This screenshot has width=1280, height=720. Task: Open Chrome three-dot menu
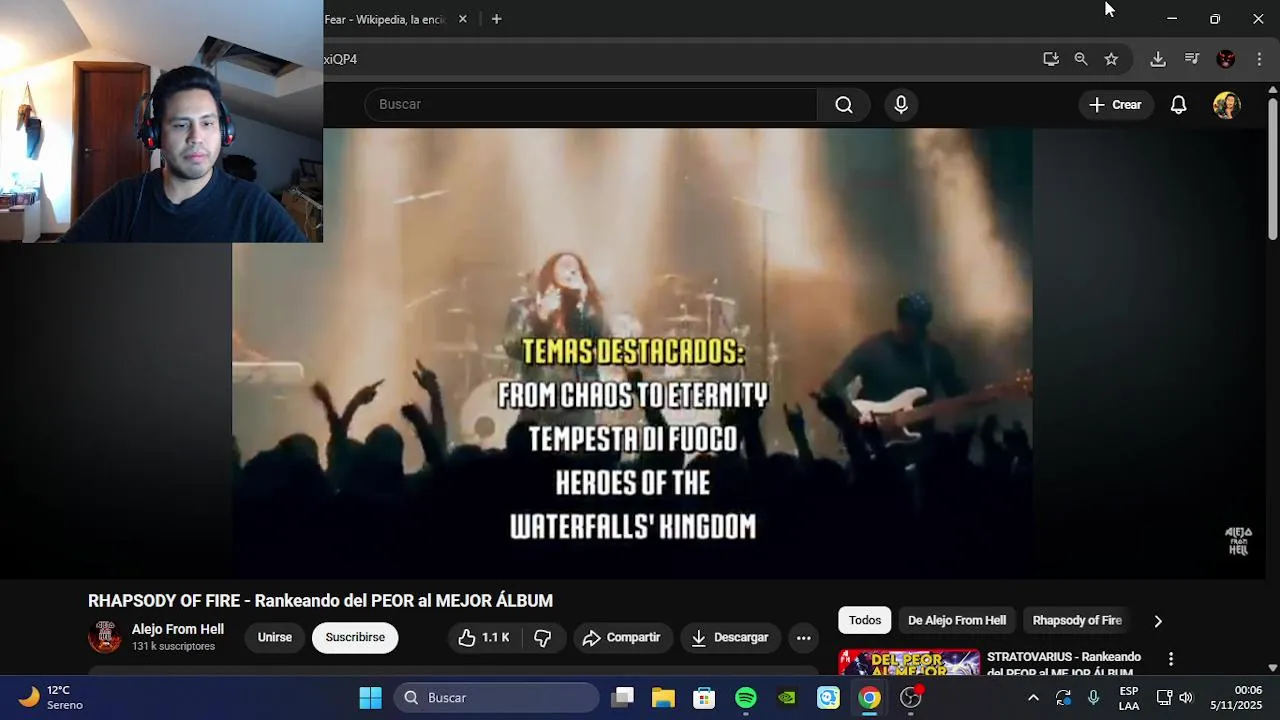tap(1259, 59)
